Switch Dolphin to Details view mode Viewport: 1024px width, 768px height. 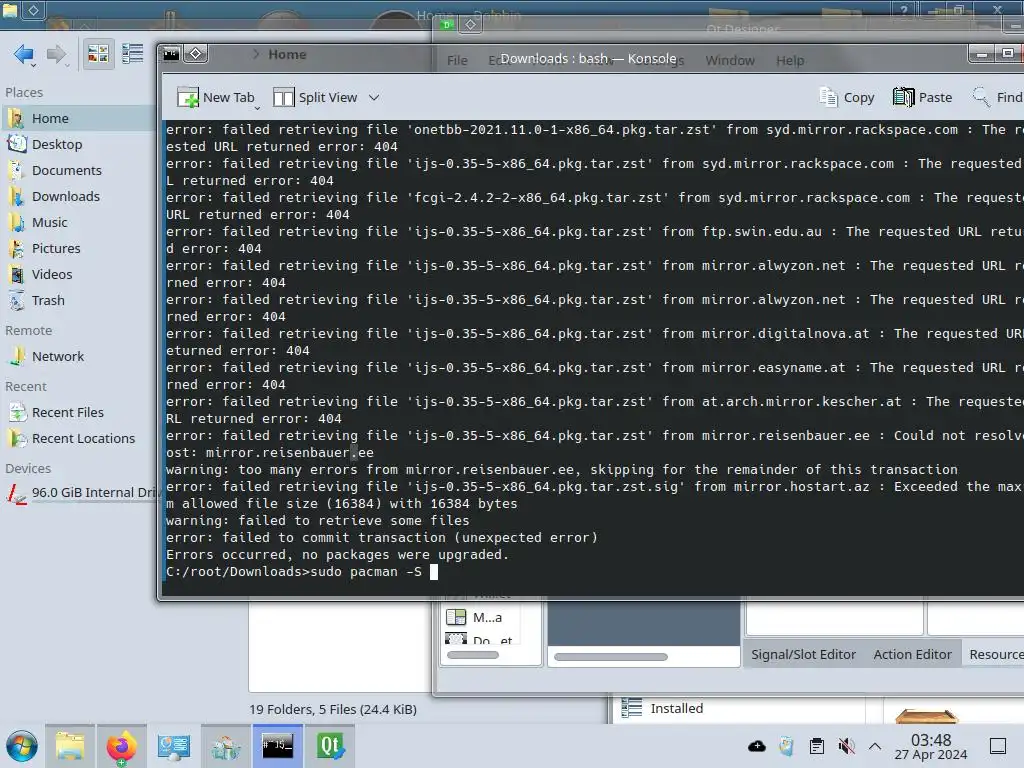coord(132,54)
